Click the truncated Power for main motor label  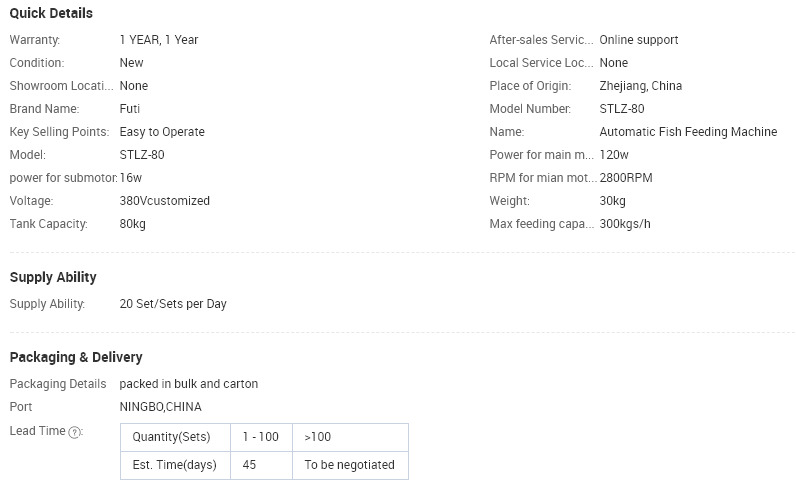pos(541,155)
